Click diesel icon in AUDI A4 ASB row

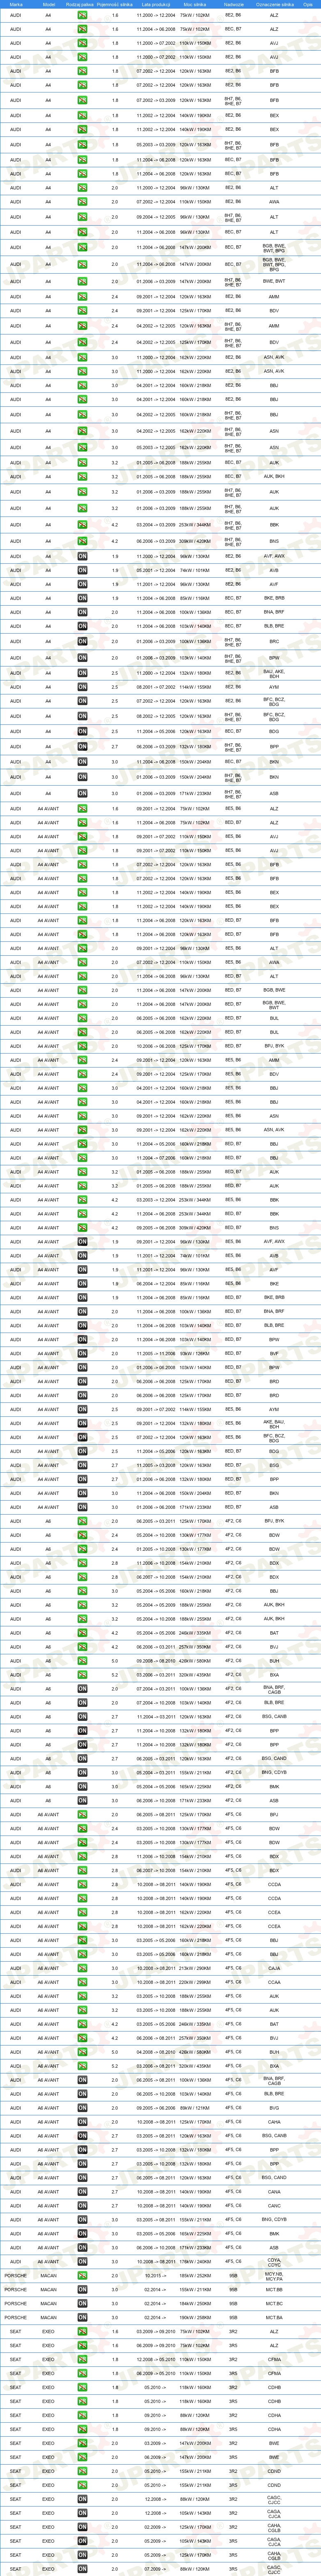82,794
